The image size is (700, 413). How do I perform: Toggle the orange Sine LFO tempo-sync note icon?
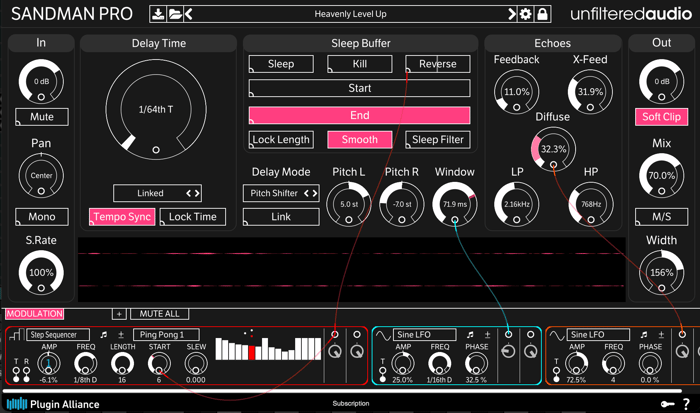pyautogui.click(x=644, y=334)
